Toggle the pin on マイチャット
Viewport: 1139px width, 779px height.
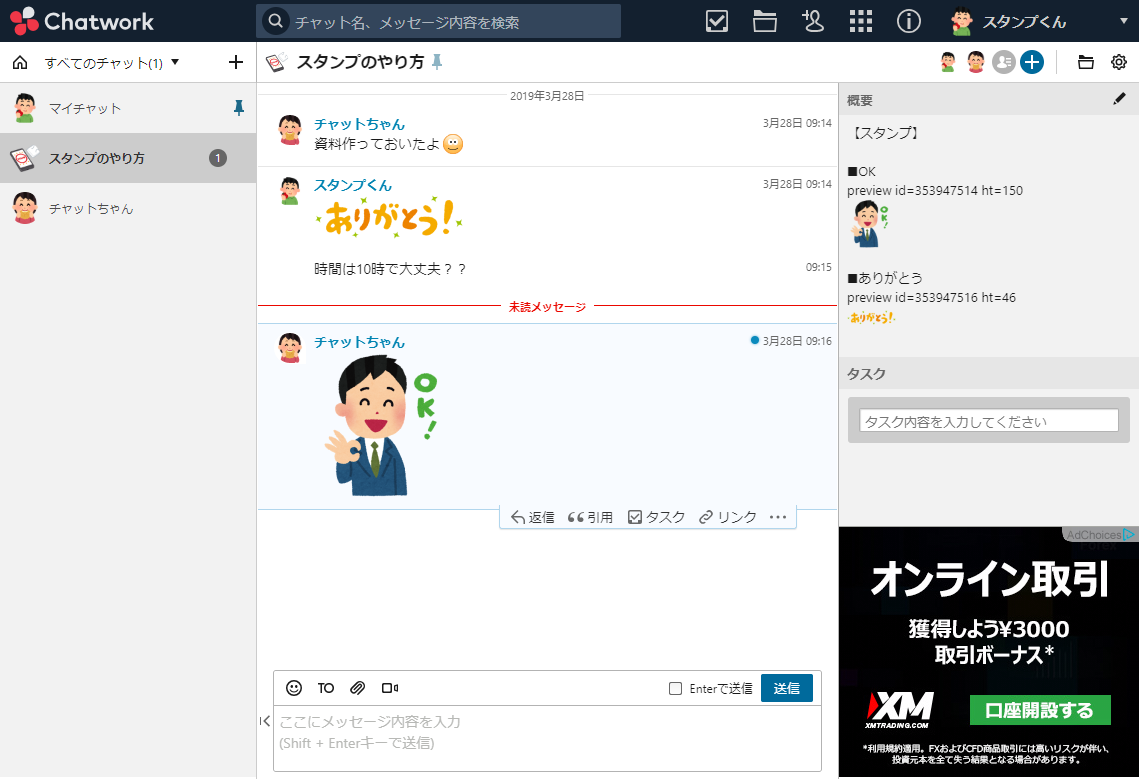[238, 108]
